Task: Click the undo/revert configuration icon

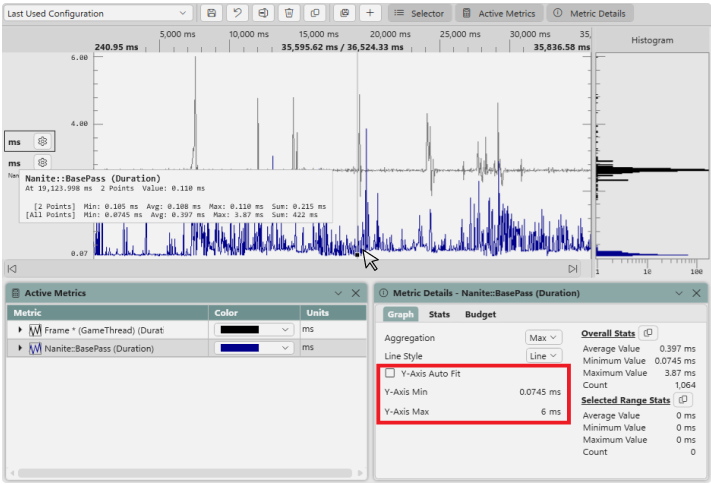Action: [x=237, y=13]
